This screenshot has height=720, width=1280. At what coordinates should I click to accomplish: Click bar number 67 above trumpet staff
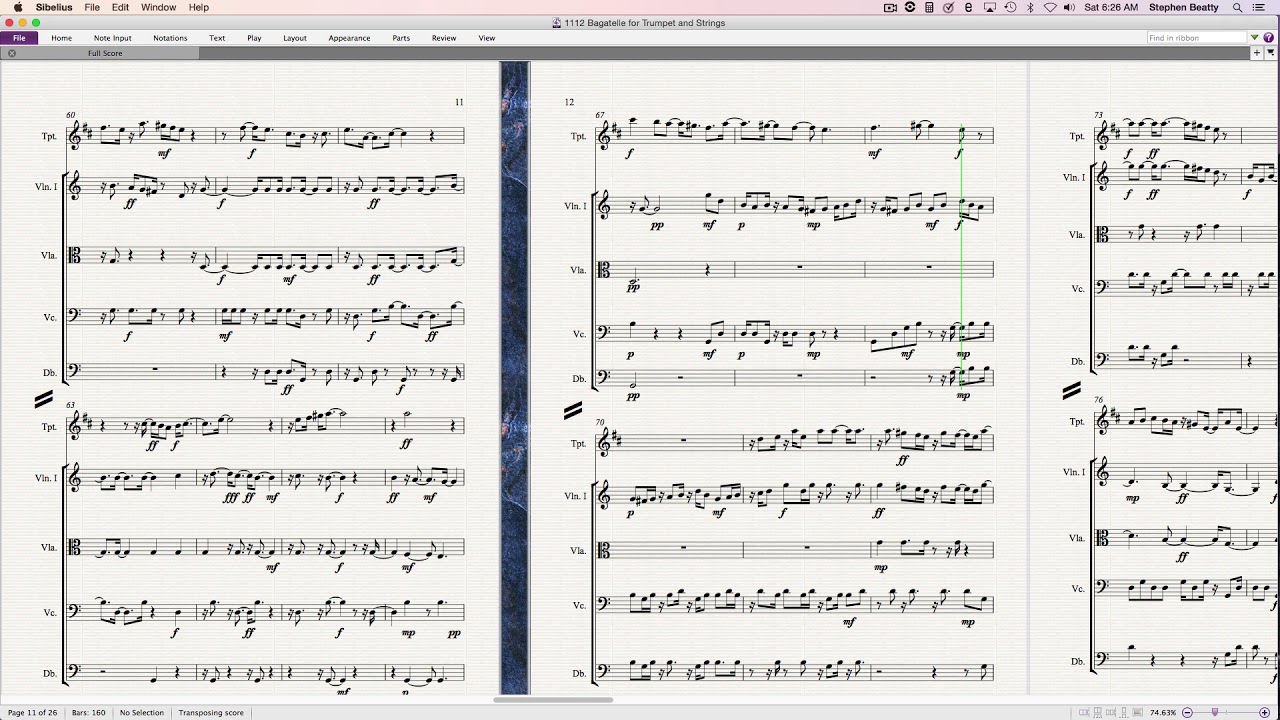coord(599,115)
